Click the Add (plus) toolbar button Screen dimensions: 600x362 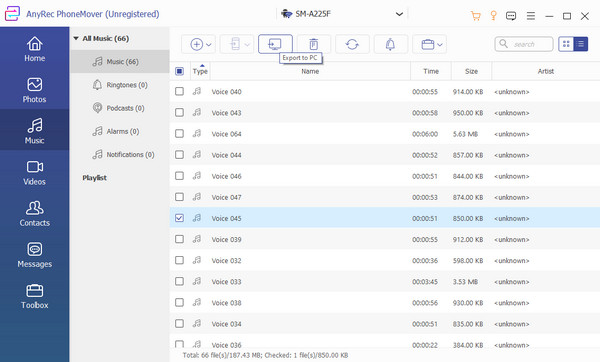tap(196, 44)
